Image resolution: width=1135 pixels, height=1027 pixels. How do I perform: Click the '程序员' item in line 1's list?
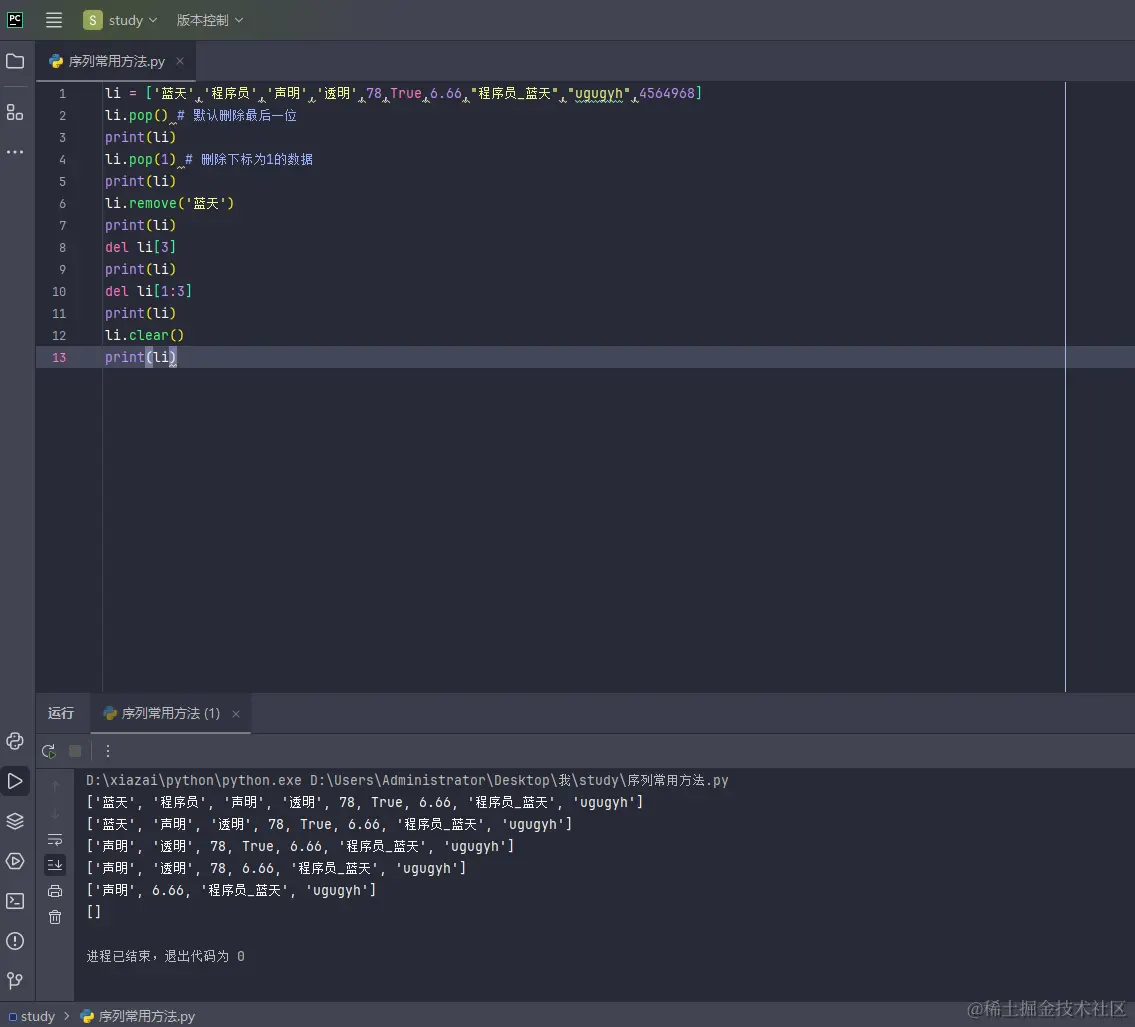coord(231,93)
